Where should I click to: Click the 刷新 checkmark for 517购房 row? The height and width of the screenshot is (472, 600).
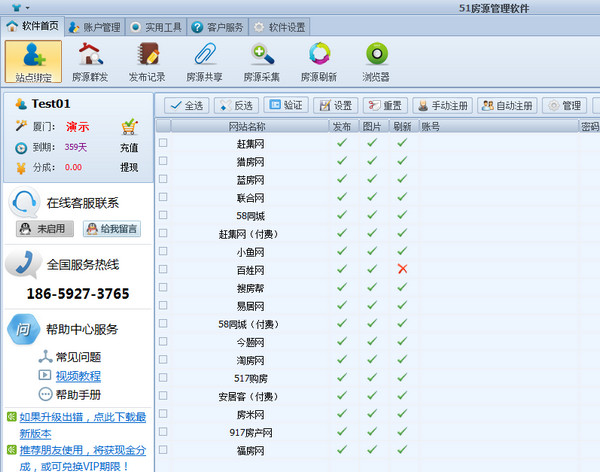pyautogui.click(x=402, y=377)
